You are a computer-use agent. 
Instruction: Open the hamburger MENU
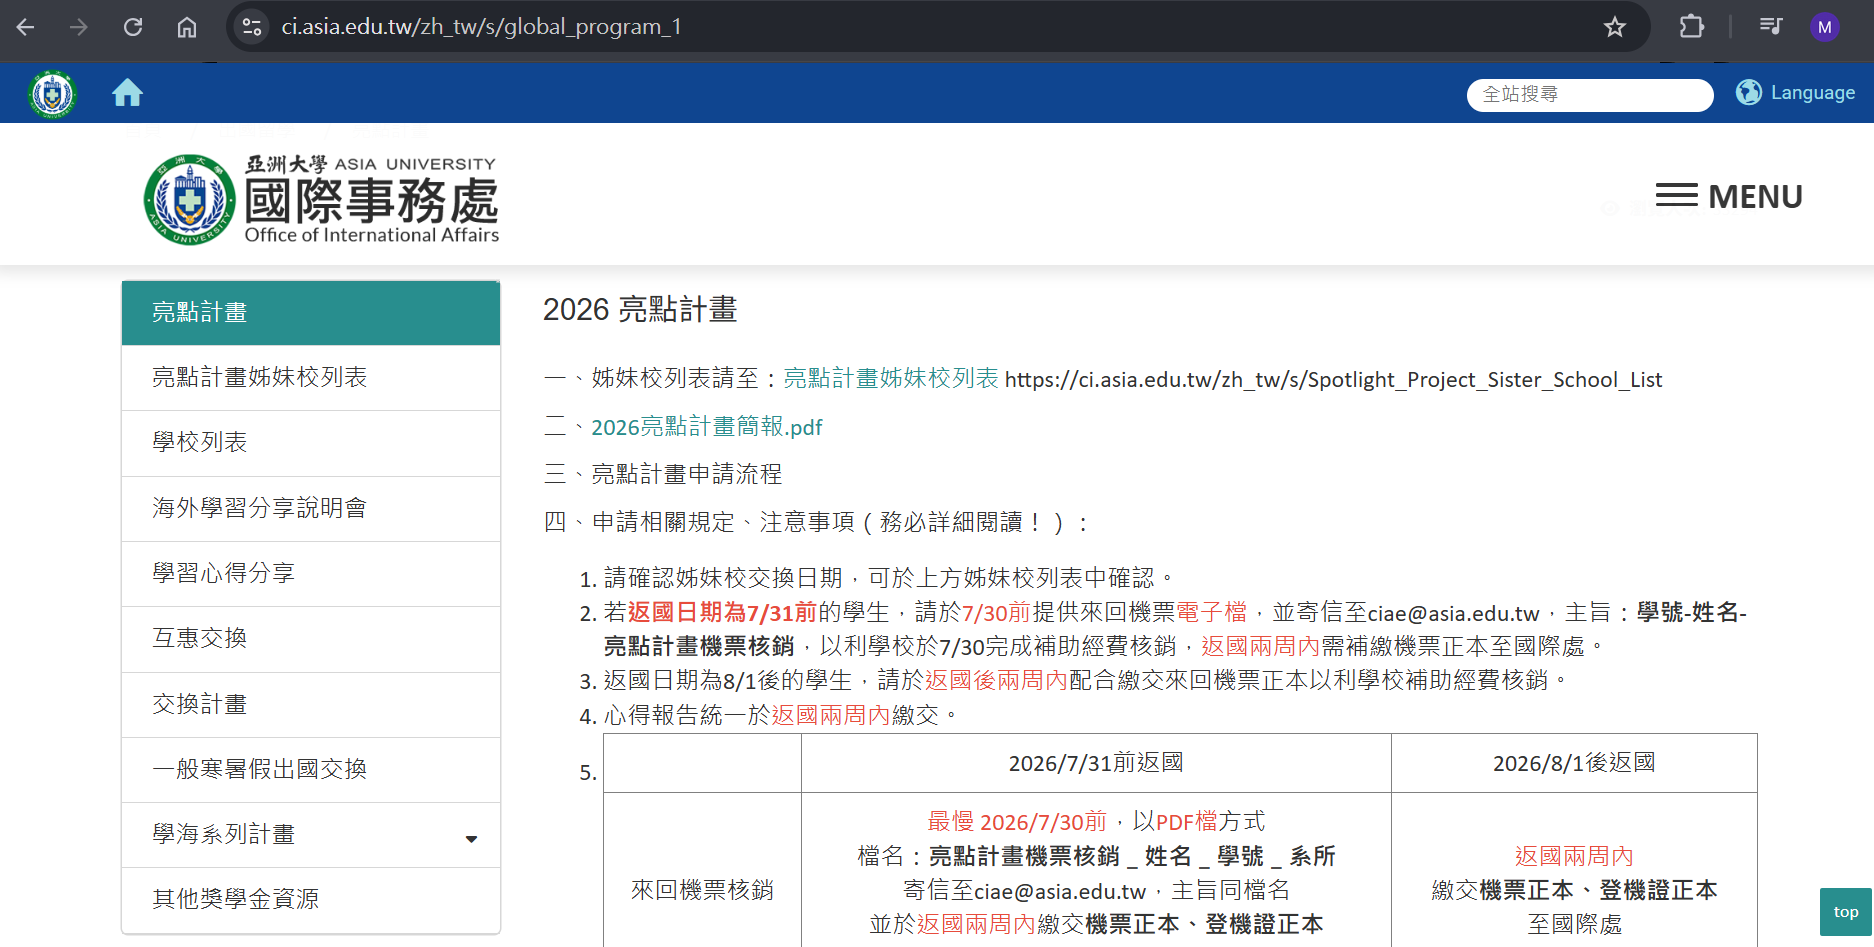[1728, 197]
